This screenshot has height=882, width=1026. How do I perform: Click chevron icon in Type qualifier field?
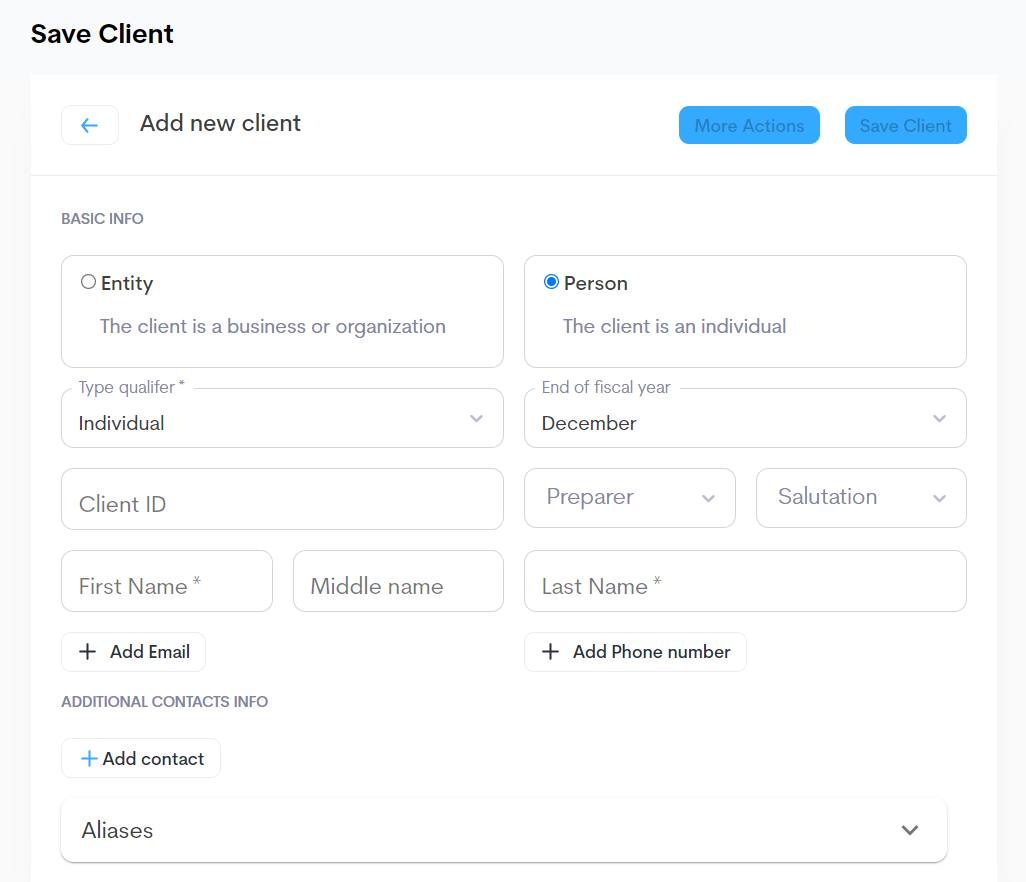coord(476,419)
